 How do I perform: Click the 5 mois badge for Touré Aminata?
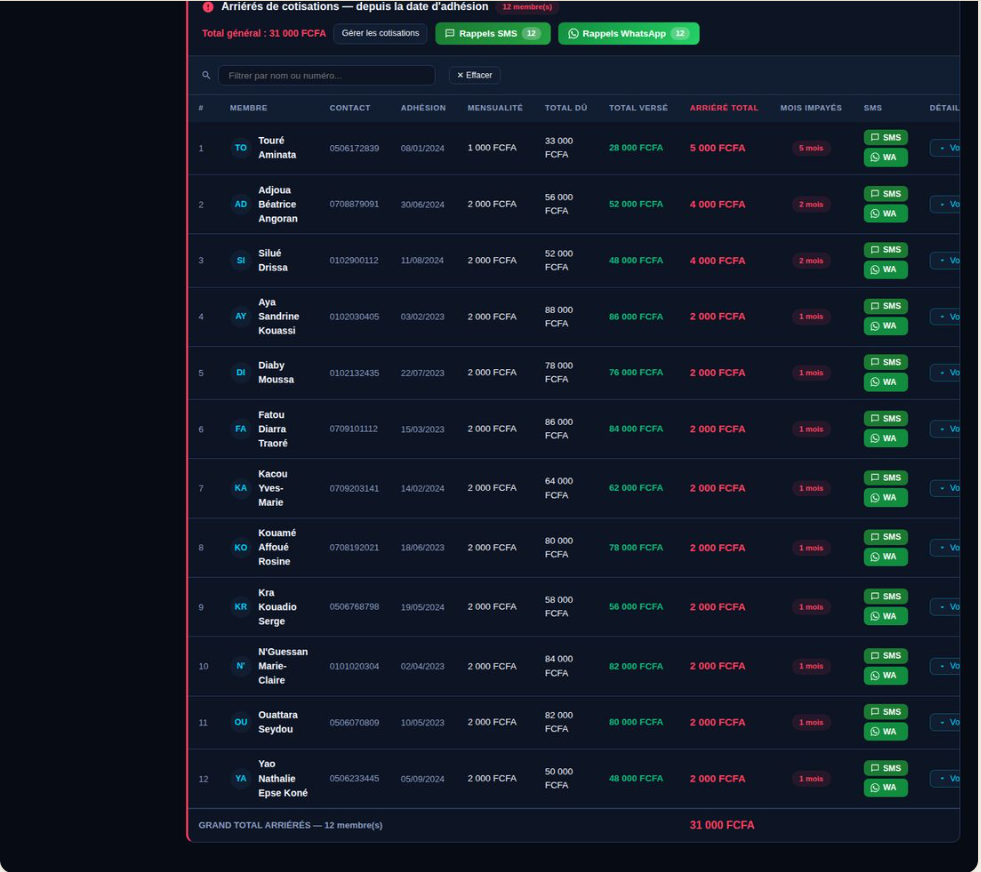[811, 148]
